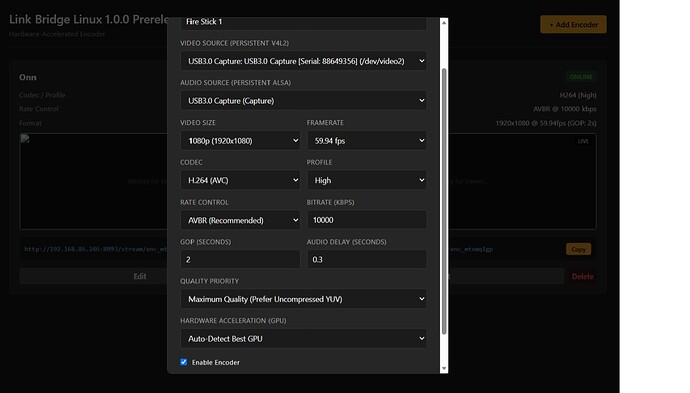690x393 pixels.
Task: Copy the stream URL with Copy button
Action: pyautogui.click(x=578, y=249)
